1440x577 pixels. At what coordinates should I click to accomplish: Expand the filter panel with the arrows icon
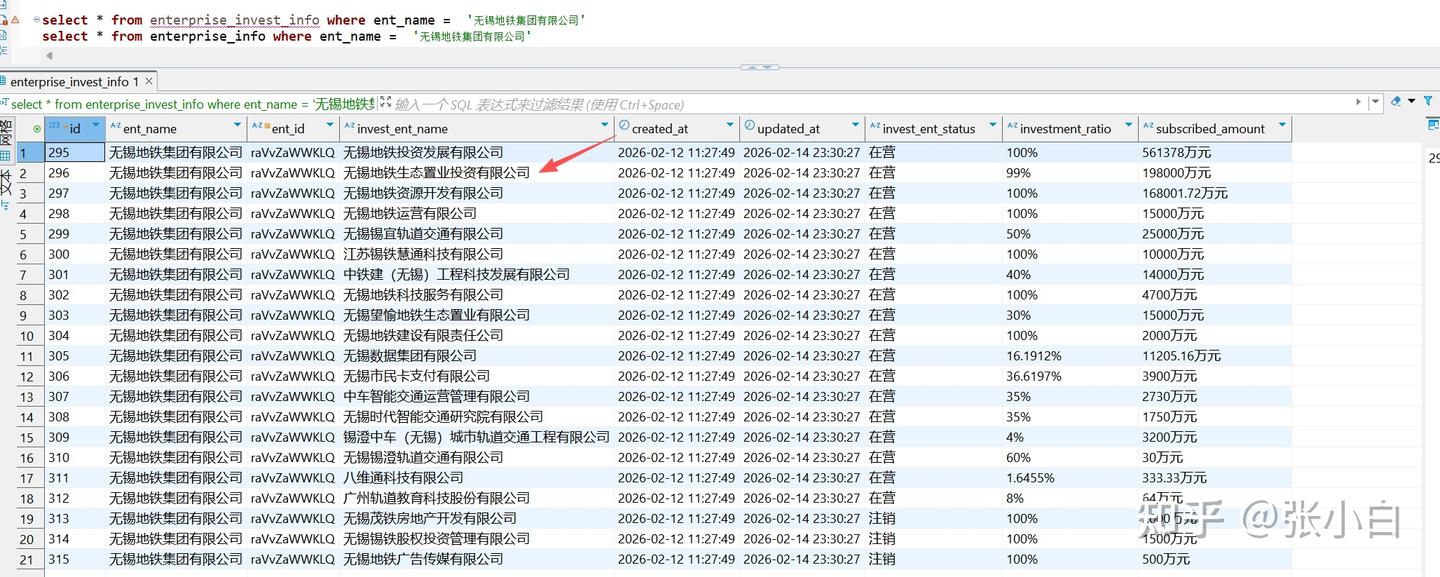pos(385,103)
